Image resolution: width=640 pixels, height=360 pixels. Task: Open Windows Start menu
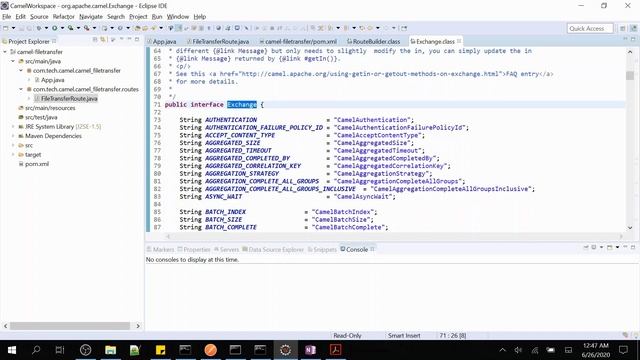12,350
